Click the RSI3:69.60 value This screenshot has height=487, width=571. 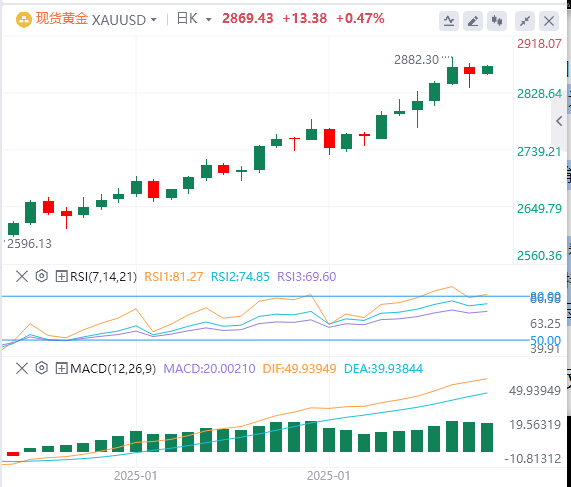click(307, 277)
